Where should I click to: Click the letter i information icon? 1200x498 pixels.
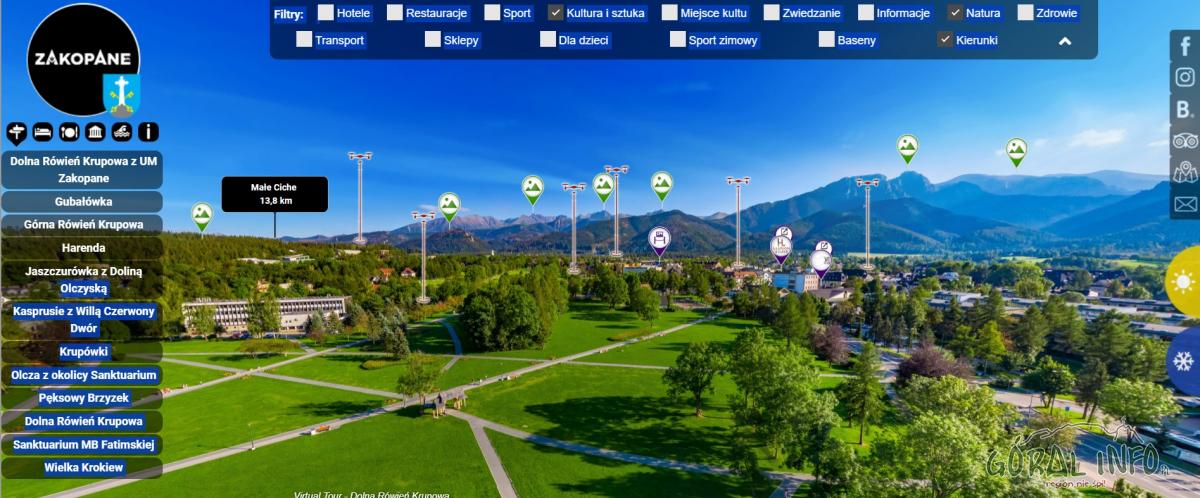click(x=148, y=132)
